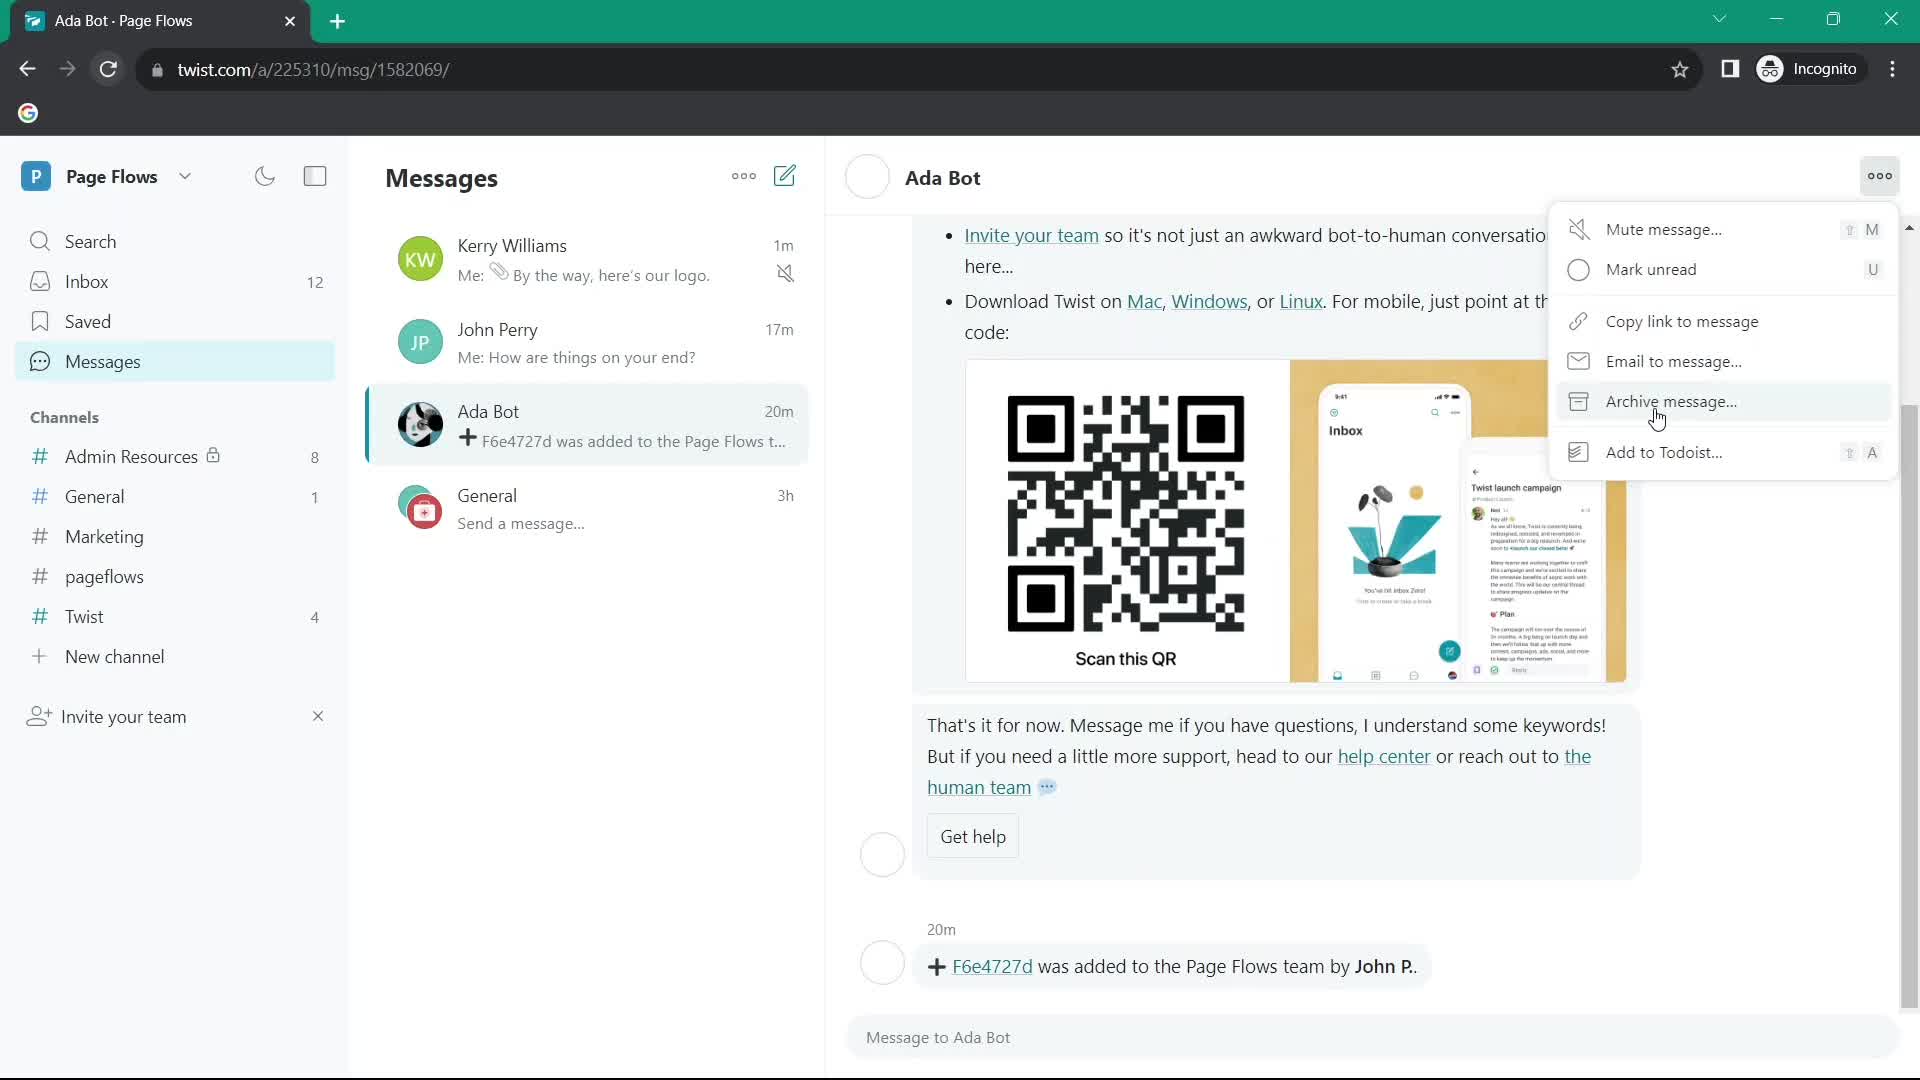Open the Inbox
The height and width of the screenshot is (1080, 1920).
175,281
